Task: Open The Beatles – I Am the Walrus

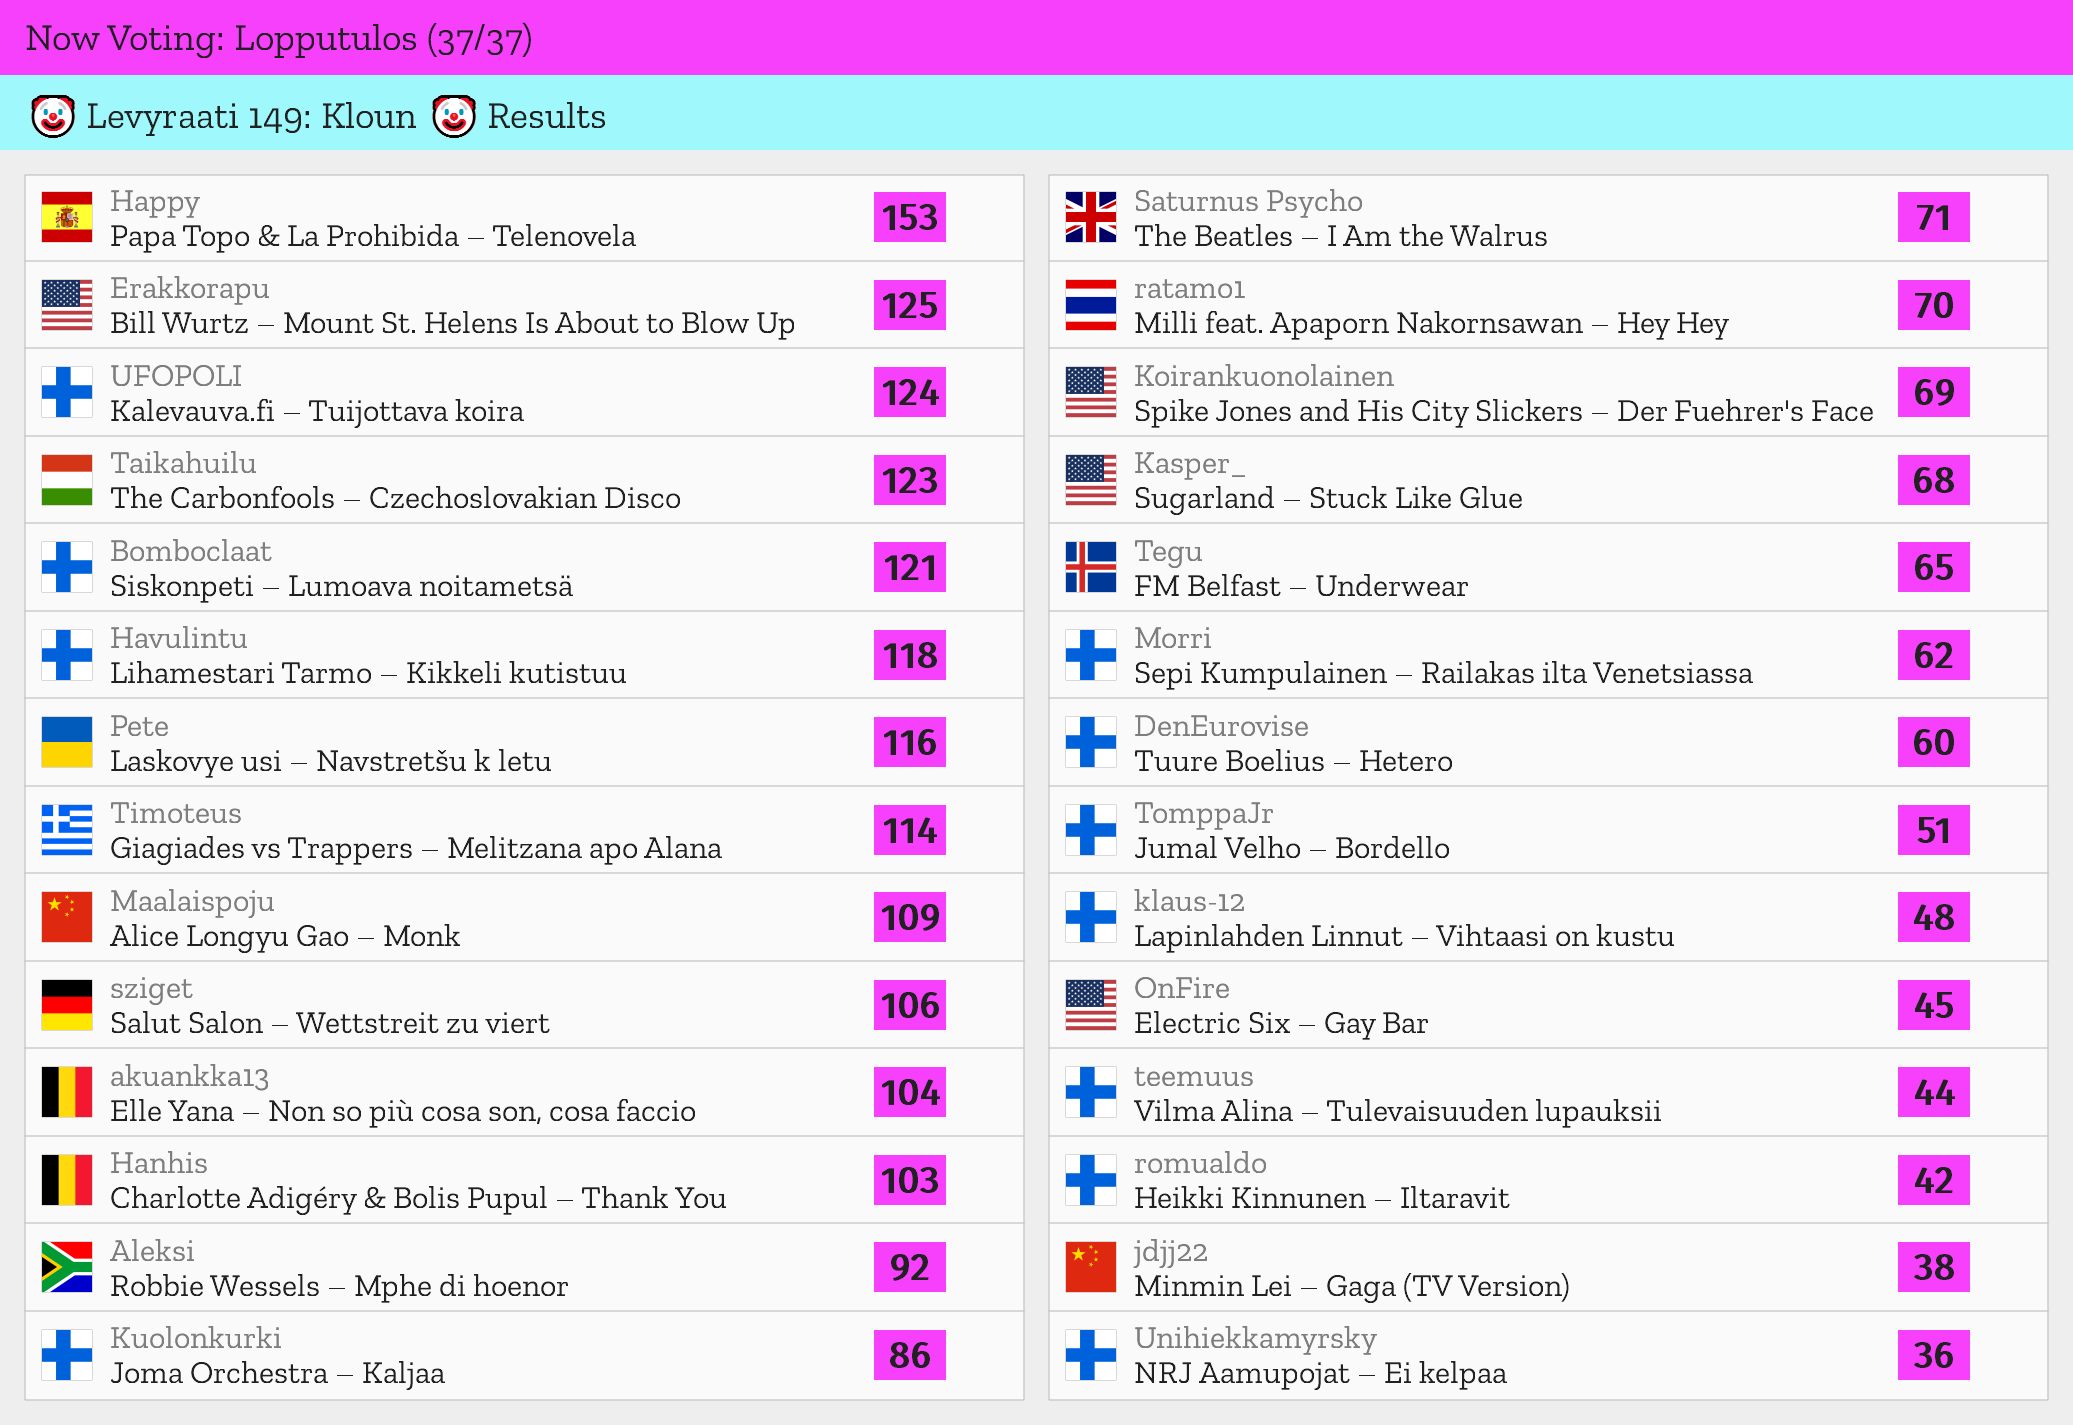Action: (1340, 236)
